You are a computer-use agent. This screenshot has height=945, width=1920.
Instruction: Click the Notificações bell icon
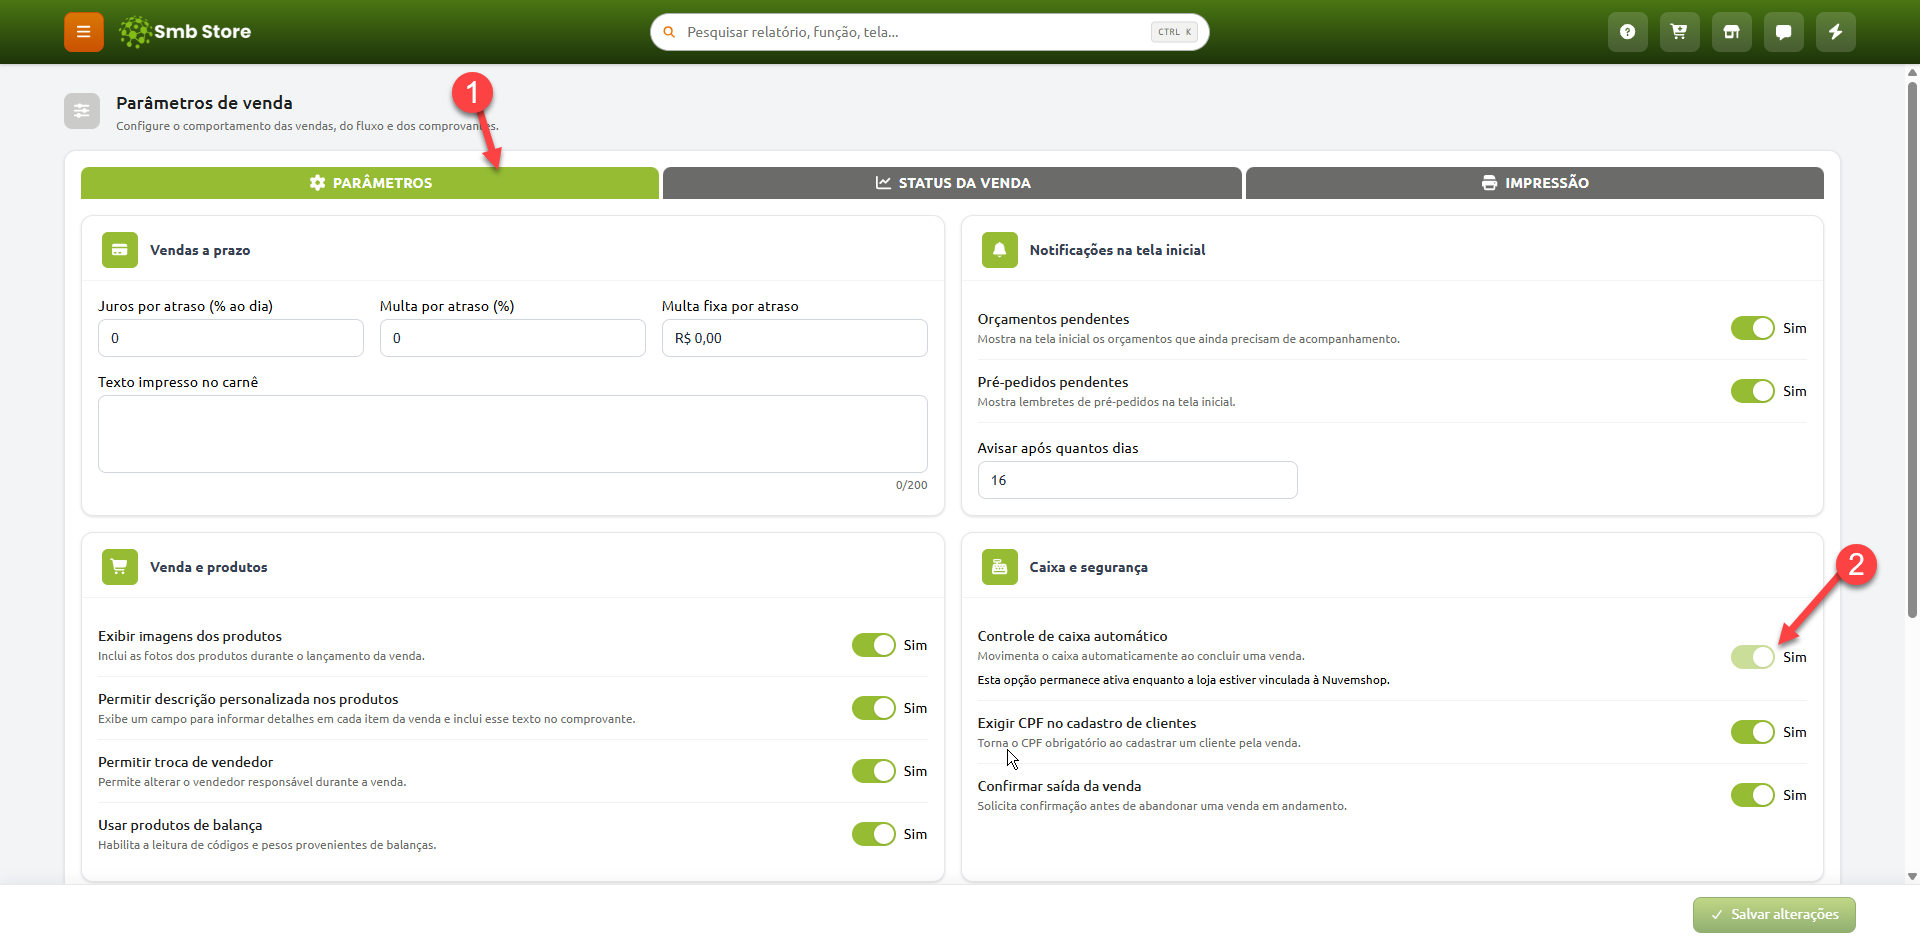[x=1000, y=250]
